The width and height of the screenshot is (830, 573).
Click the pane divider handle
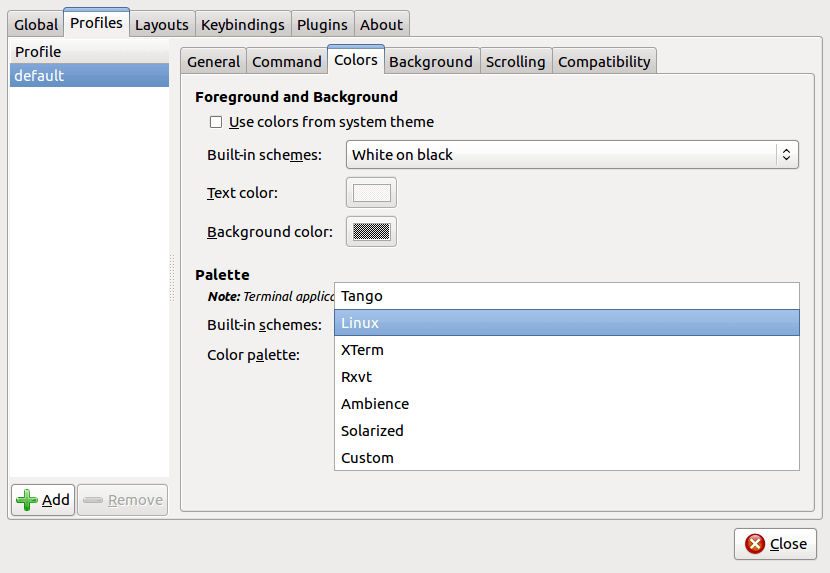click(172, 278)
